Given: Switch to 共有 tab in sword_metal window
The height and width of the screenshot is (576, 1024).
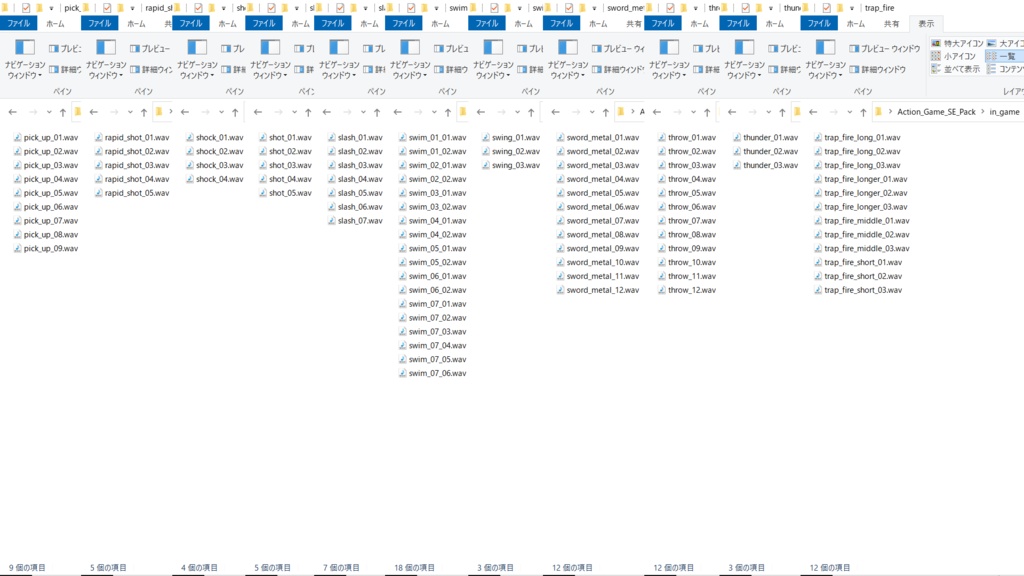Looking at the screenshot, I should (x=633, y=24).
